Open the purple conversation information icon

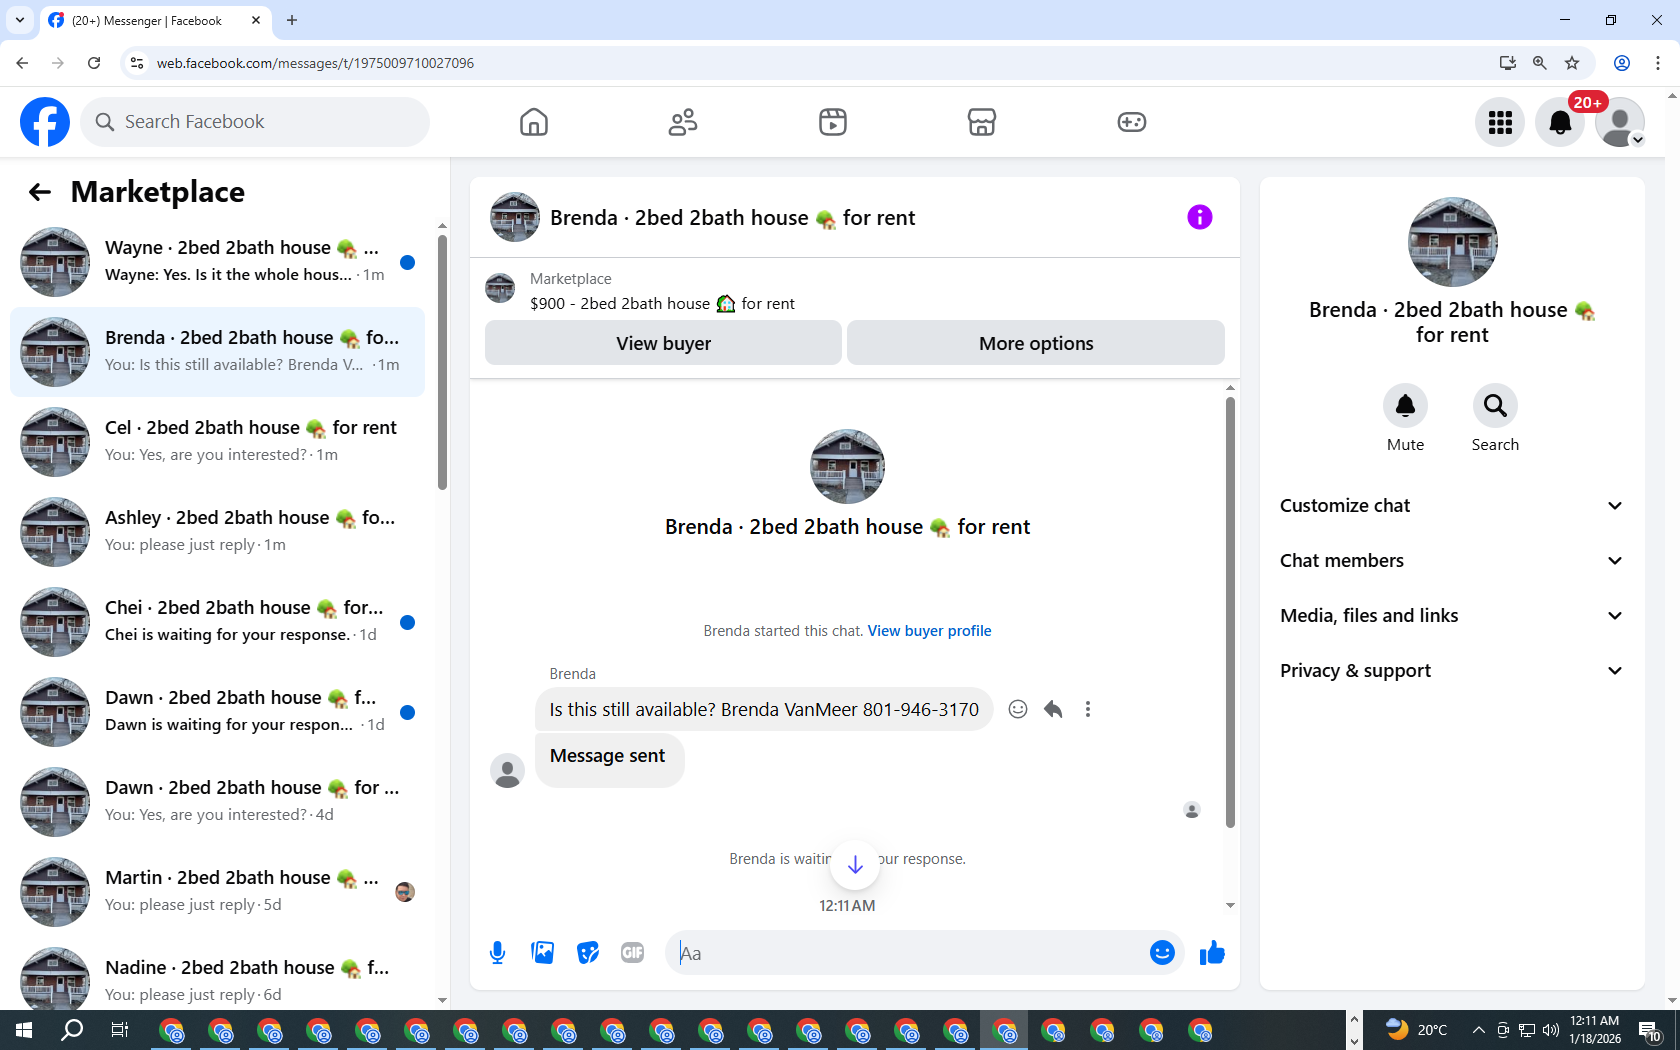point(1200,217)
